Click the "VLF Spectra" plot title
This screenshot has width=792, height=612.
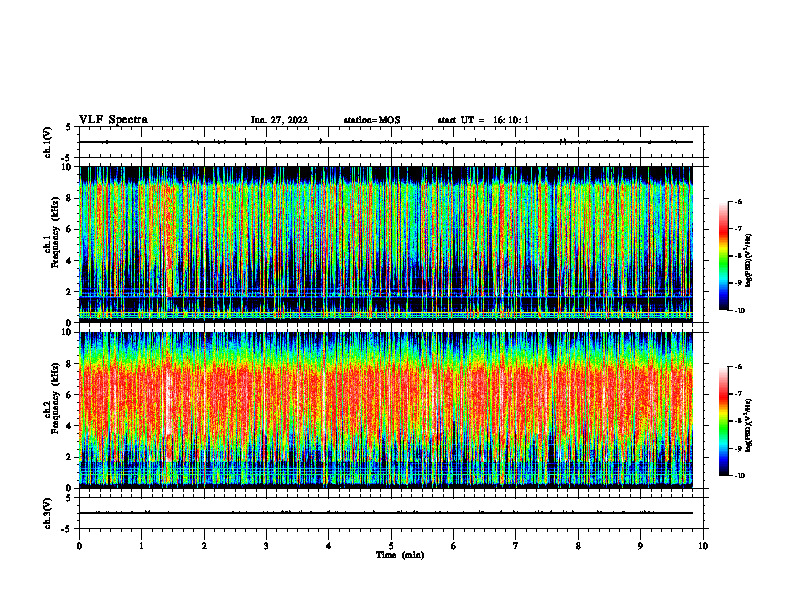point(113,120)
